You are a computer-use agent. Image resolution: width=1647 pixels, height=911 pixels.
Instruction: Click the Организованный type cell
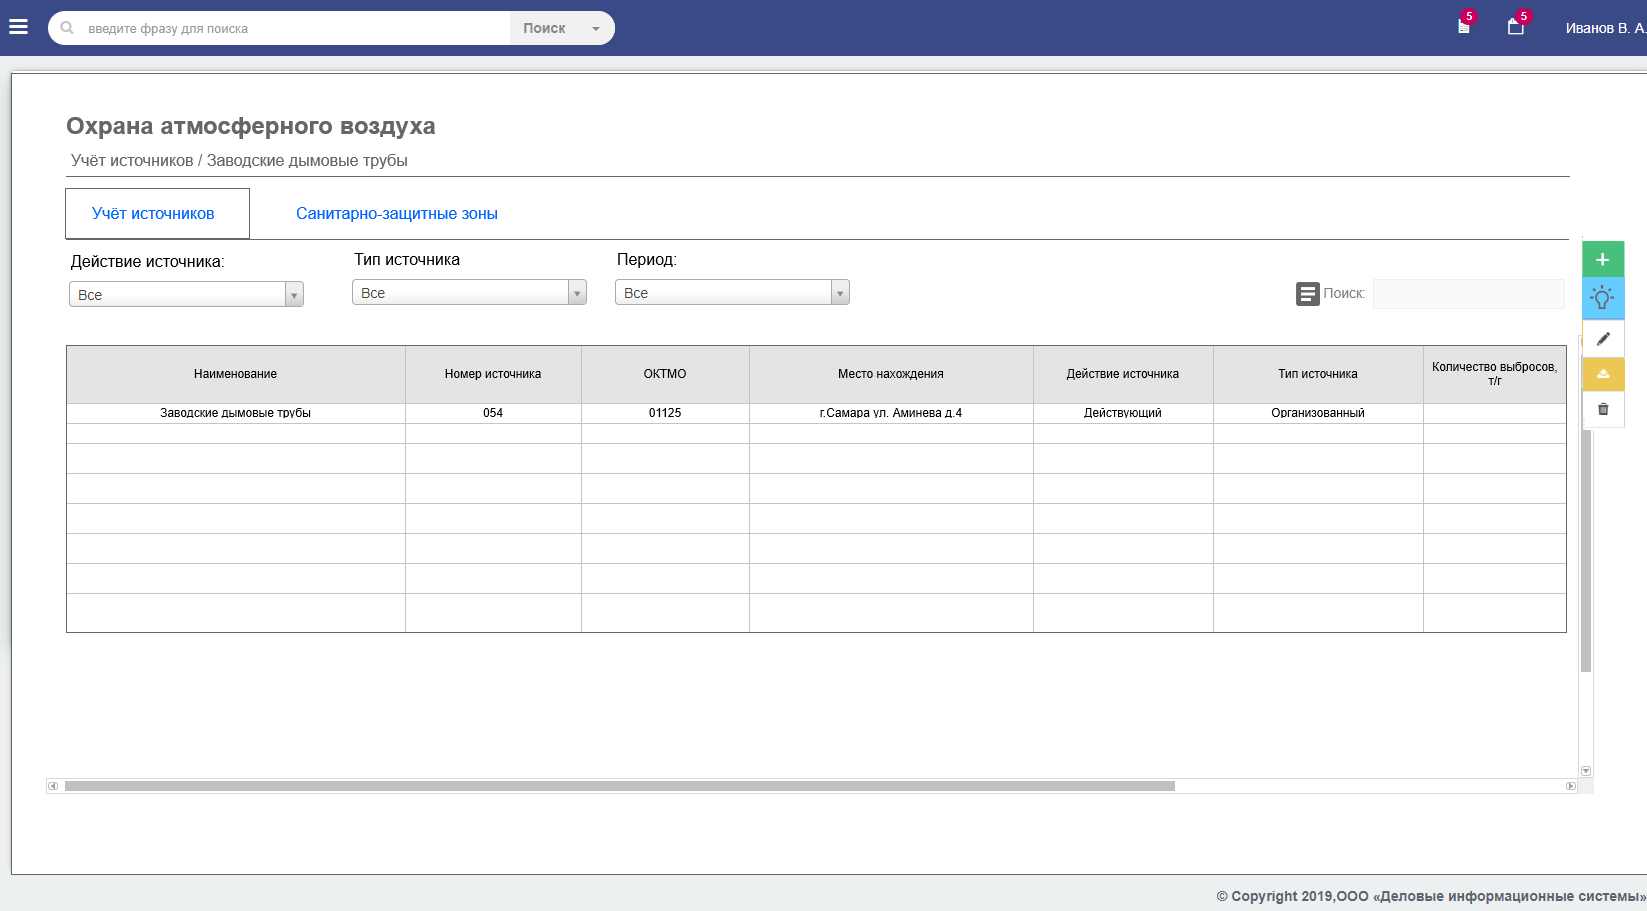(x=1318, y=413)
